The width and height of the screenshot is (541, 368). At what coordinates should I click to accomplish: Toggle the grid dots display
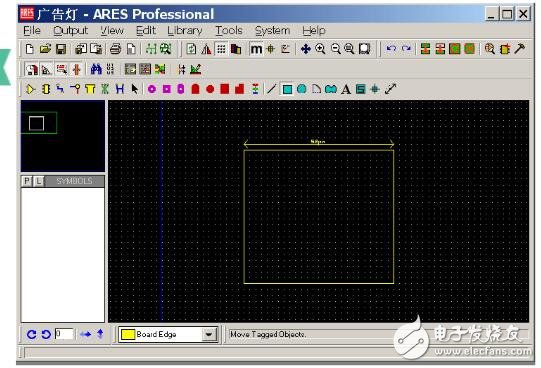click(221, 49)
